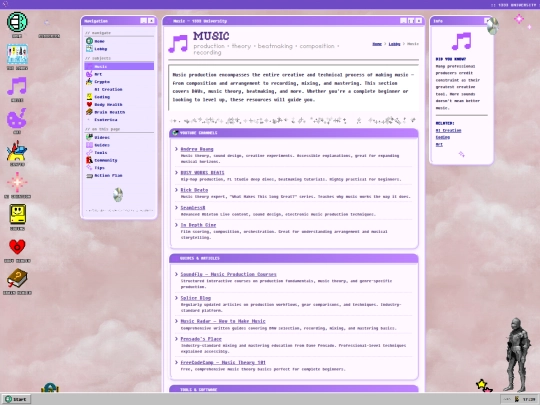Click the Home breadcrumb link
The height and width of the screenshot is (405, 540).
point(377,44)
